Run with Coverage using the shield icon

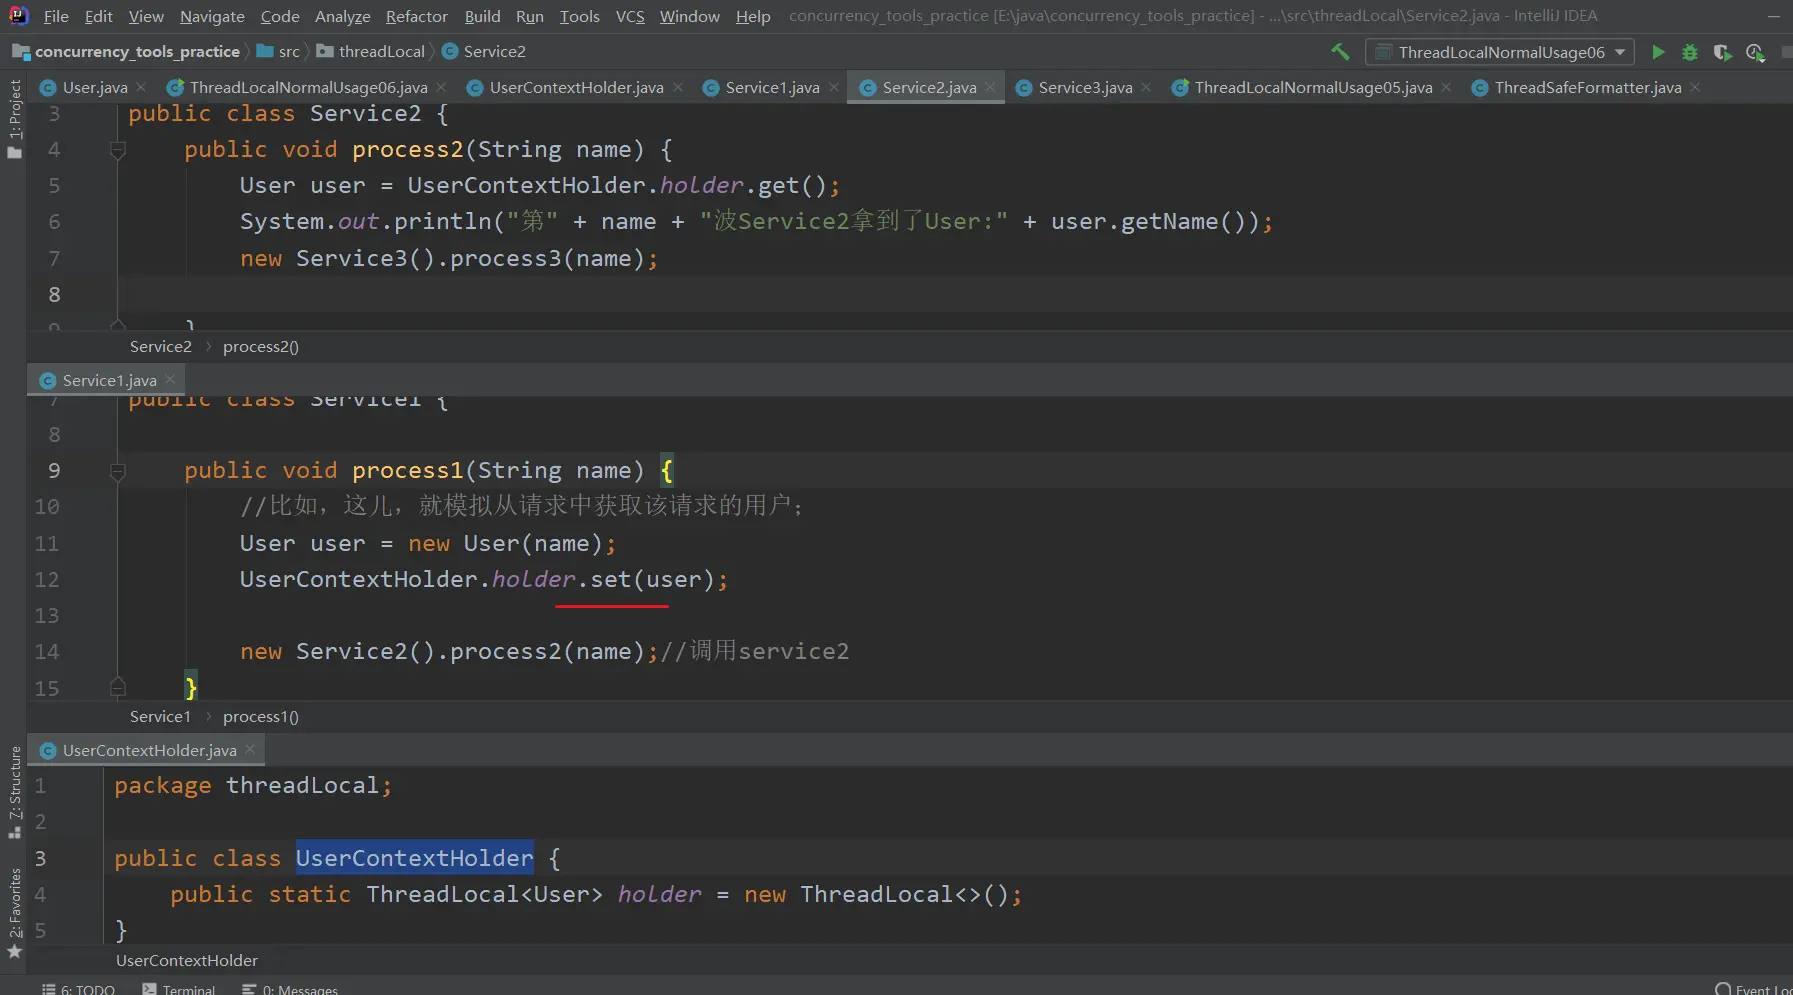[1722, 52]
